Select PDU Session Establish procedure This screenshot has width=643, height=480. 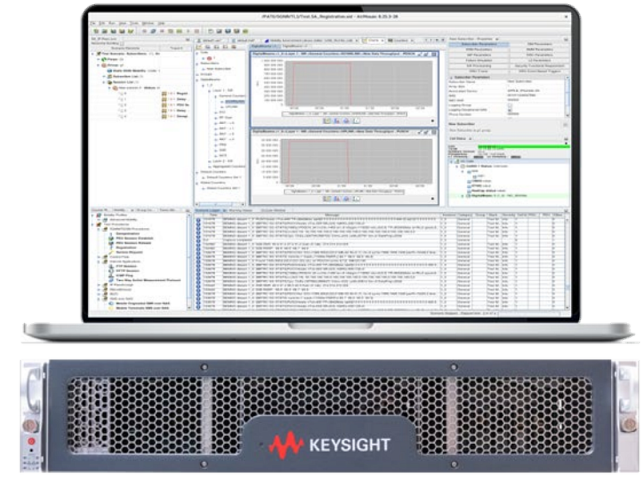[134, 238]
